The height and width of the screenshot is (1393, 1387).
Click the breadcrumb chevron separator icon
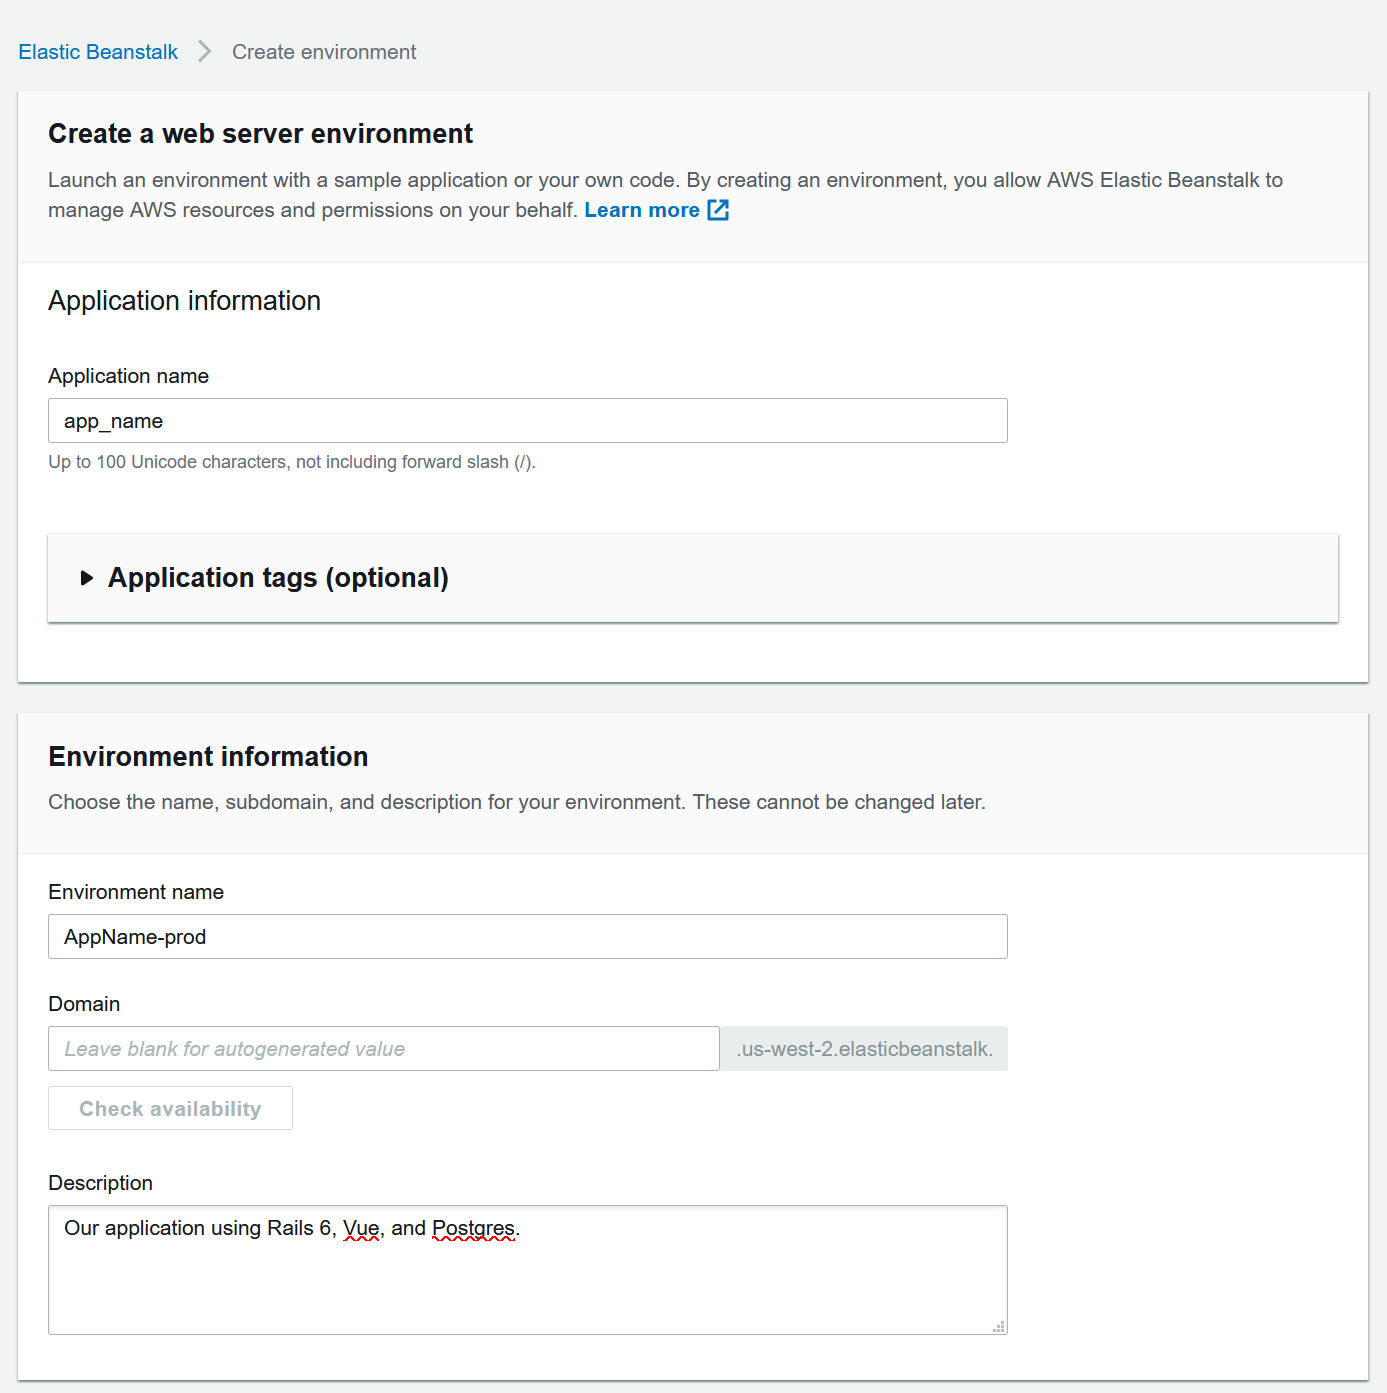[x=205, y=51]
